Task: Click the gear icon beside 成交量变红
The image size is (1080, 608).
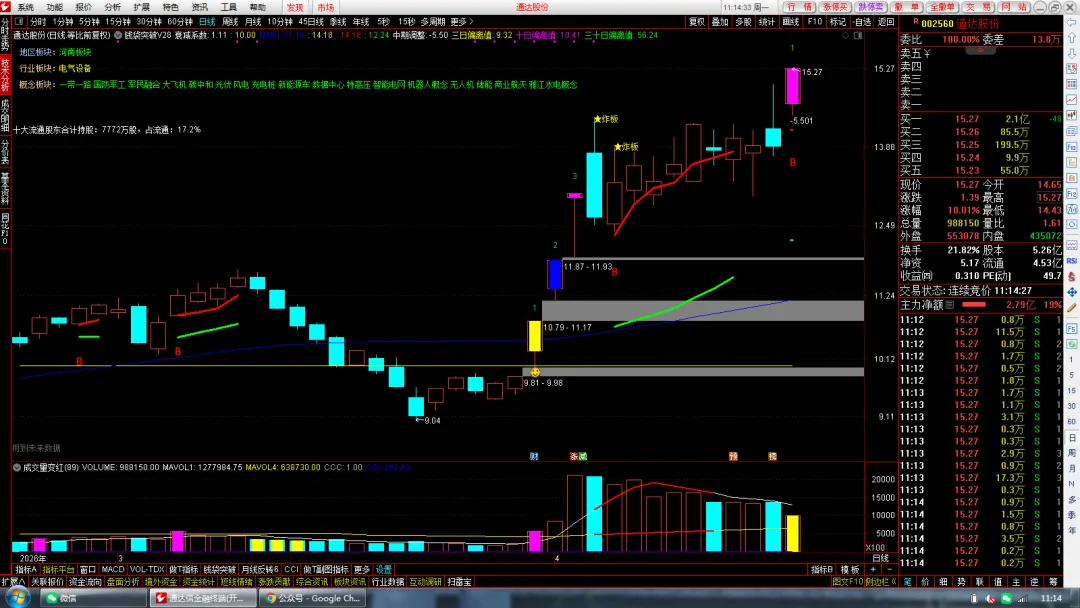Action: tap(17, 468)
